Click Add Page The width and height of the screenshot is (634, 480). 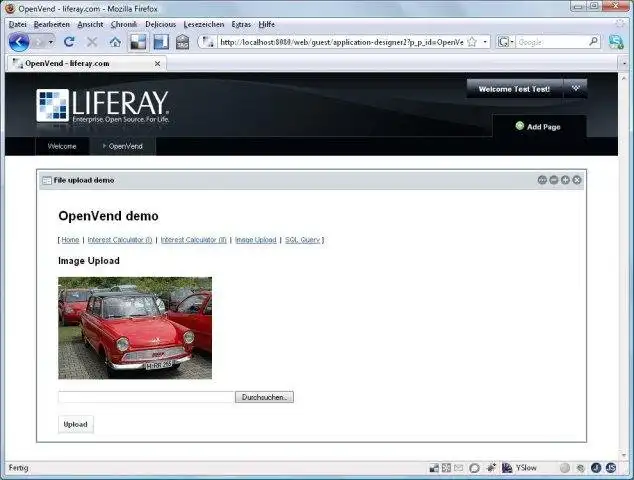538,127
